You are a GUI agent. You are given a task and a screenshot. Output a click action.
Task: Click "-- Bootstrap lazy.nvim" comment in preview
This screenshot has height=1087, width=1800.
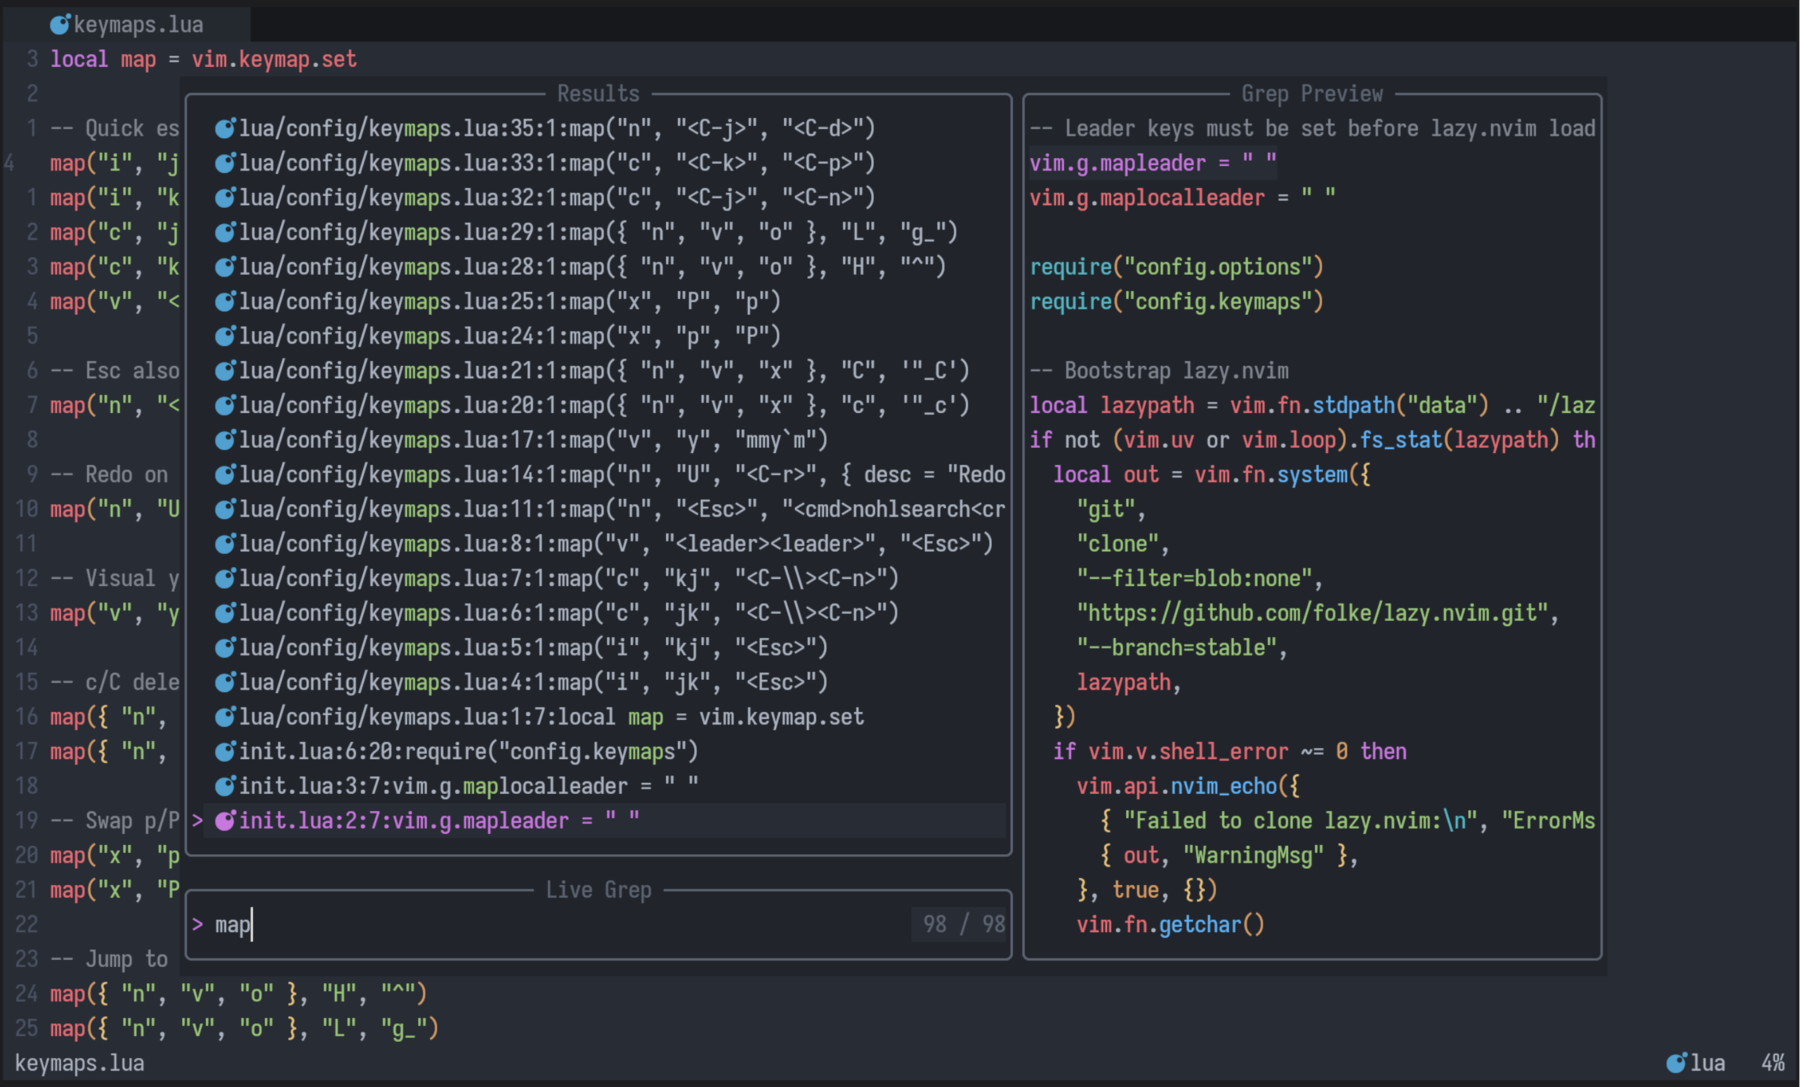tap(1160, 370)
